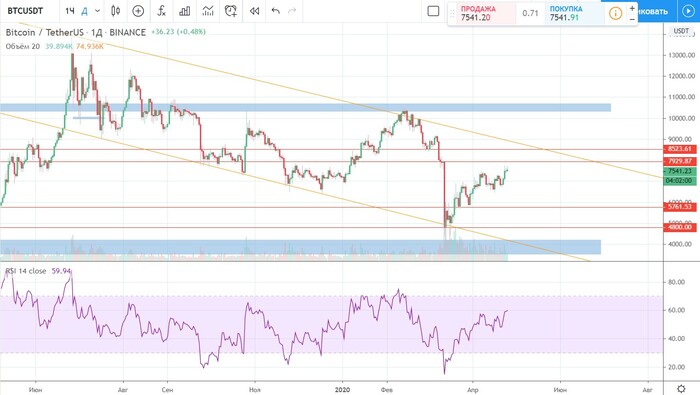
Task: Select the lower blue support zone rectangle
Action: pos(300,247)
